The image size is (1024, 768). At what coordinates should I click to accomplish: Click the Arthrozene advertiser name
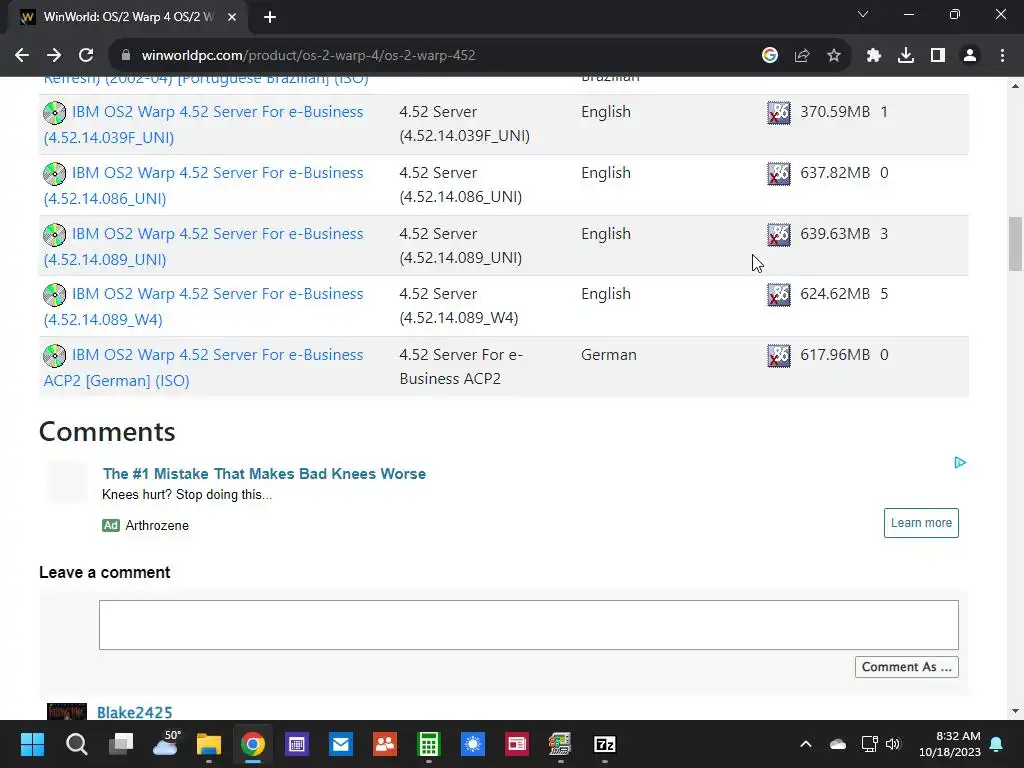click(x=157, y=526)
